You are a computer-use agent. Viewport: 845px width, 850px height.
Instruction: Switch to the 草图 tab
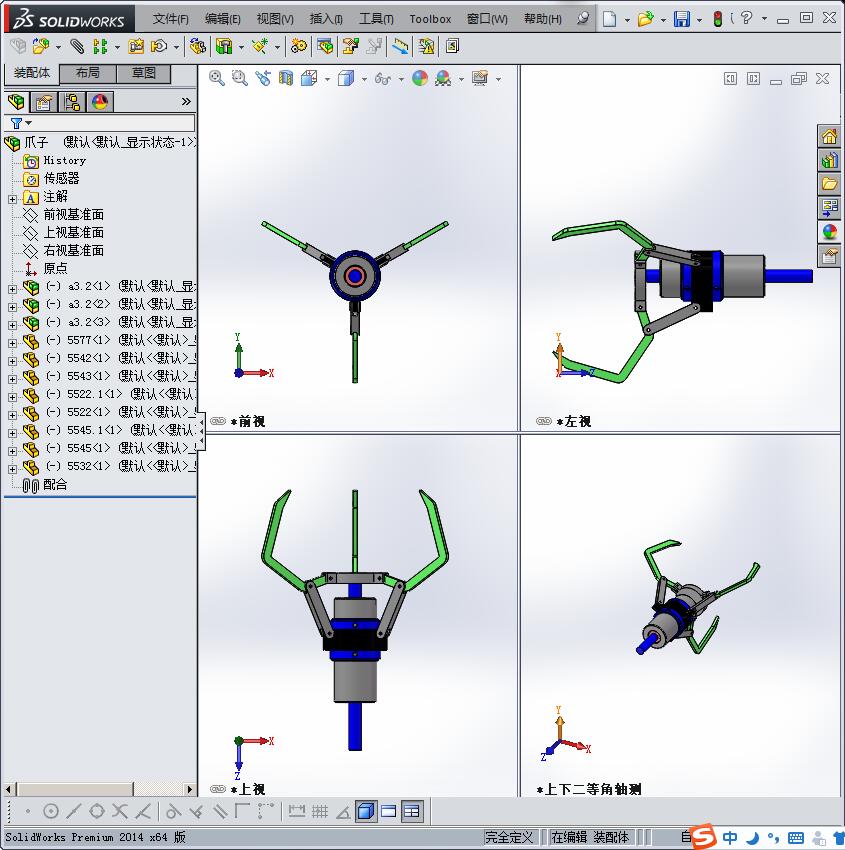[x=144, y=73]
